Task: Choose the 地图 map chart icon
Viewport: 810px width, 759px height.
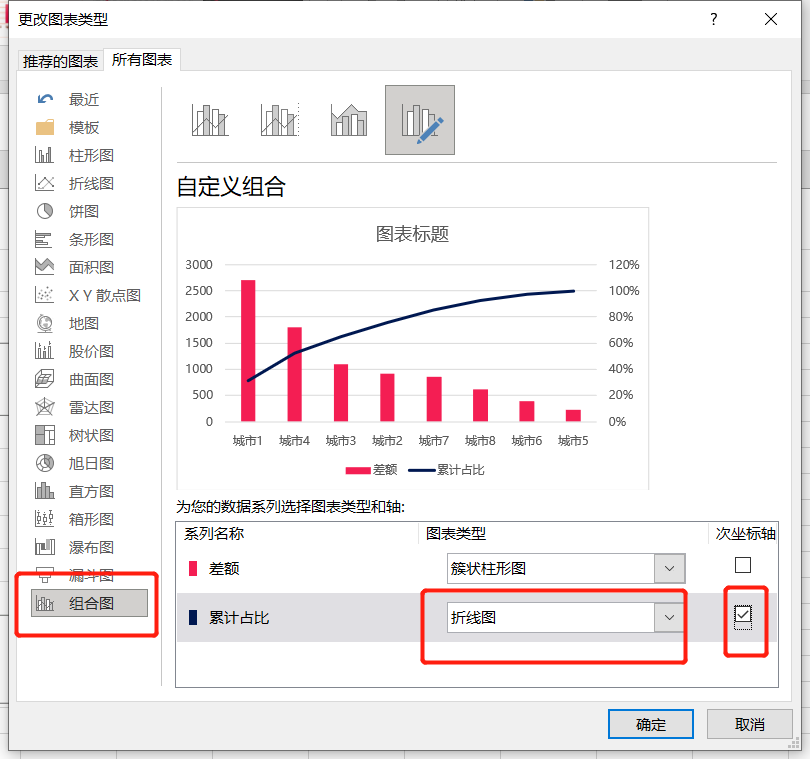Action: point(44,323)
